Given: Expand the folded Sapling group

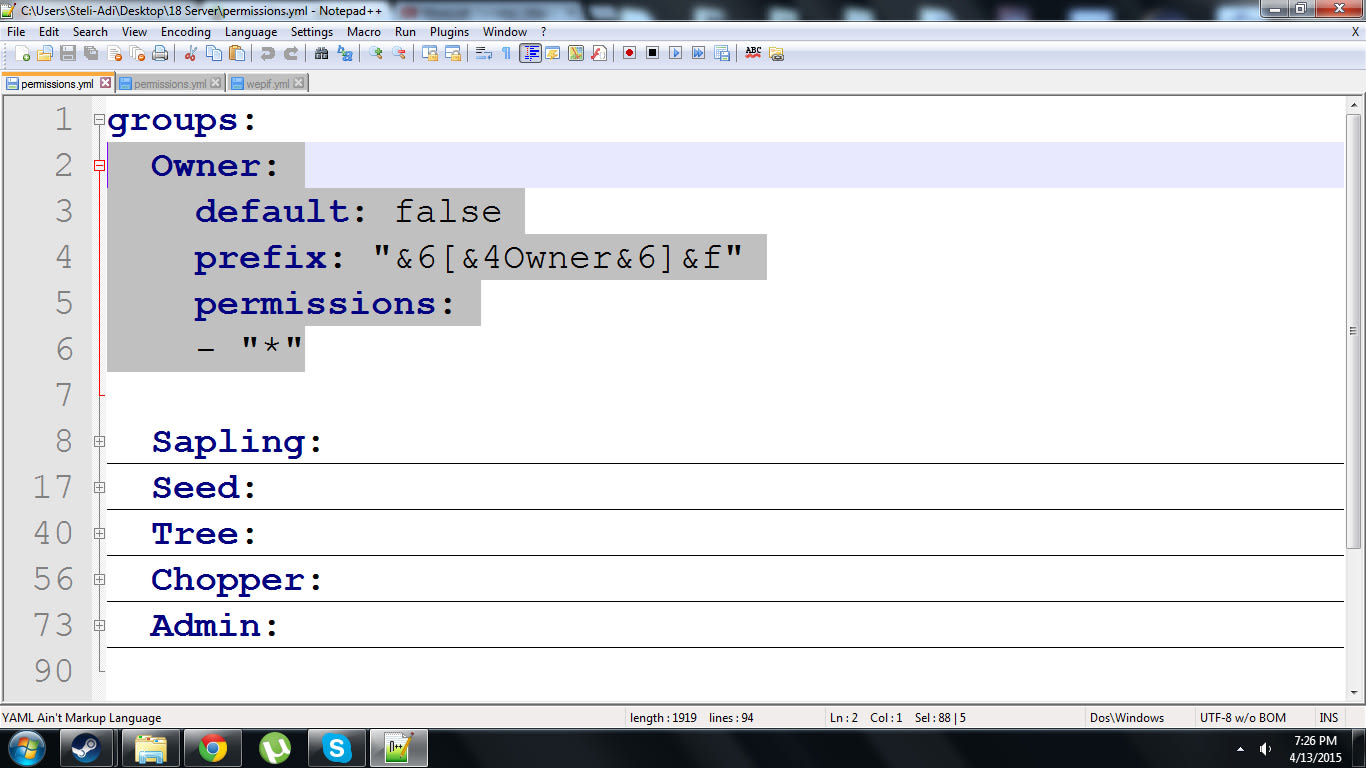Looking at the screenshot, I should click(99, 441).
